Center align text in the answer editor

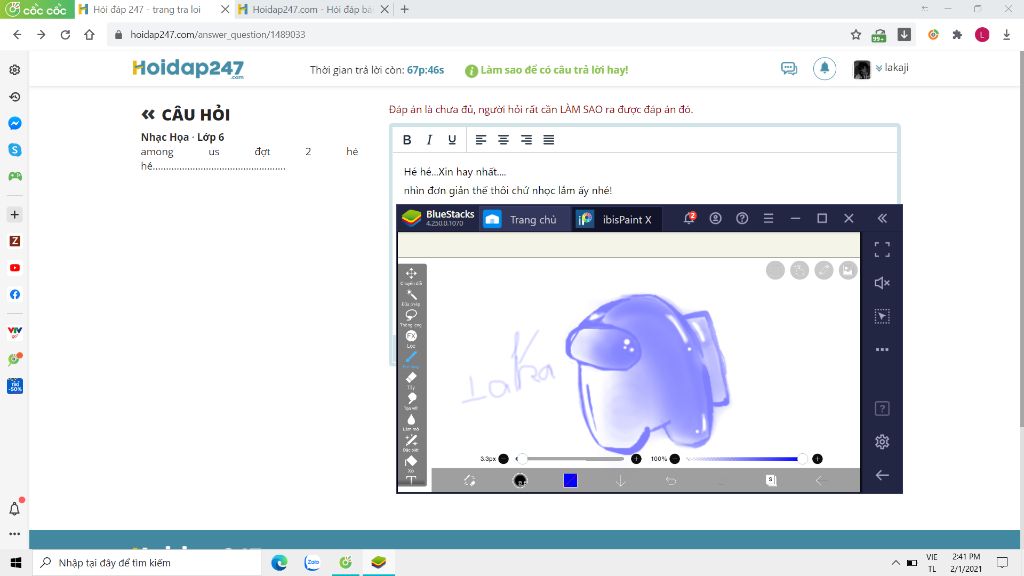tap(504, 139)
